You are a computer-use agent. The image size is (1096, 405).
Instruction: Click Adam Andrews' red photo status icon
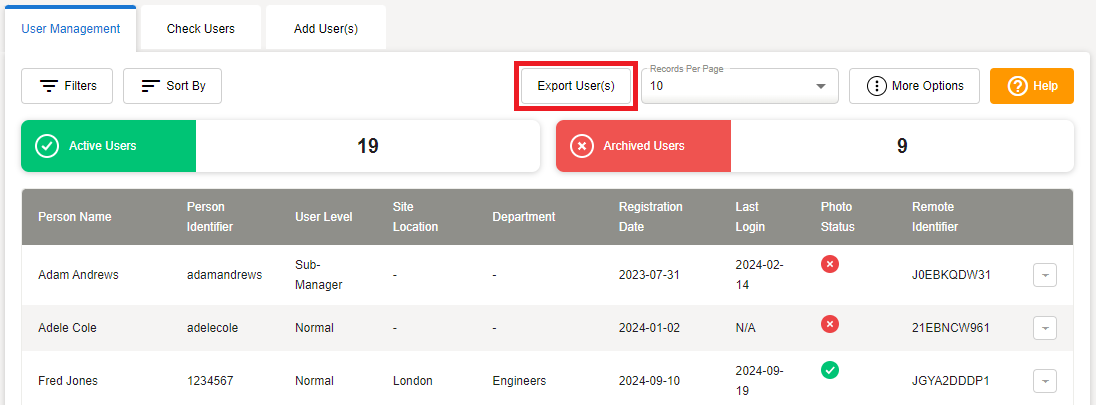[x=830, y=264]
